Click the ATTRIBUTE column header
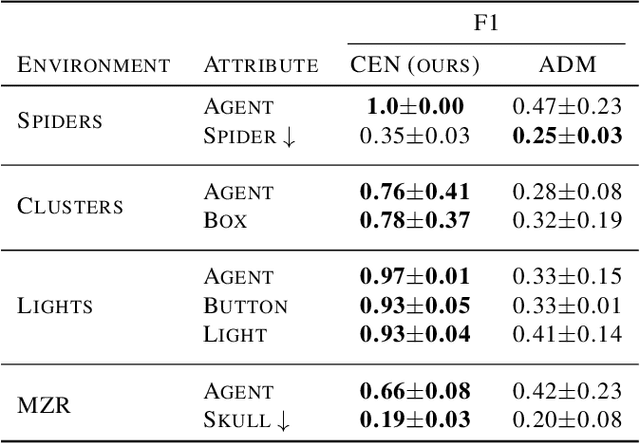This screenshot has height=444, width=640. [261, 66]
